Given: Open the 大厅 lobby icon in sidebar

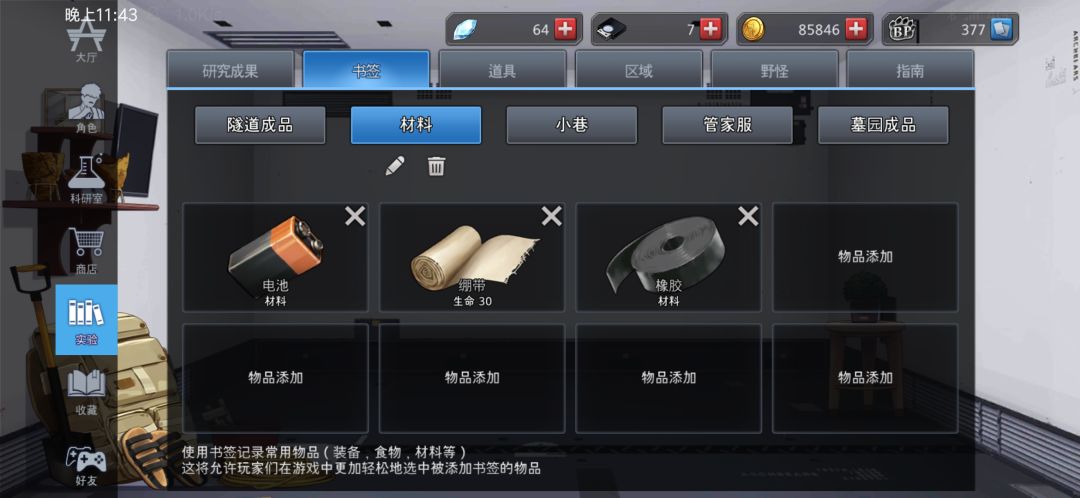Looking at the screenshot, I should (x=86, y=41).
